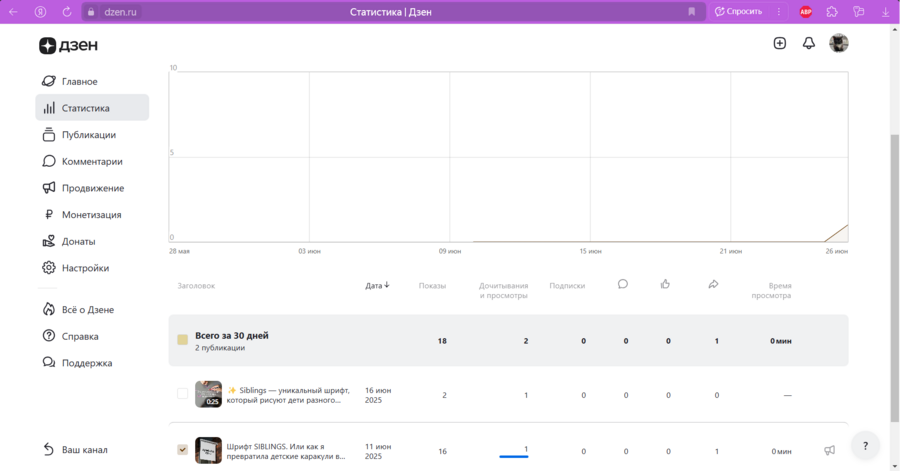This screenshot has height=471, width=900.
Task: Open the round help question mark button
Action: click(865, 446)
